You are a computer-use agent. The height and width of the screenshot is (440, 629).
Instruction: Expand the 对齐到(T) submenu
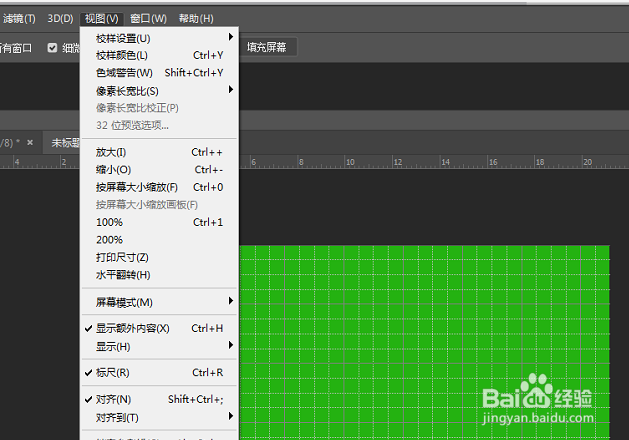pyautogui.click(x=159, y=418)
